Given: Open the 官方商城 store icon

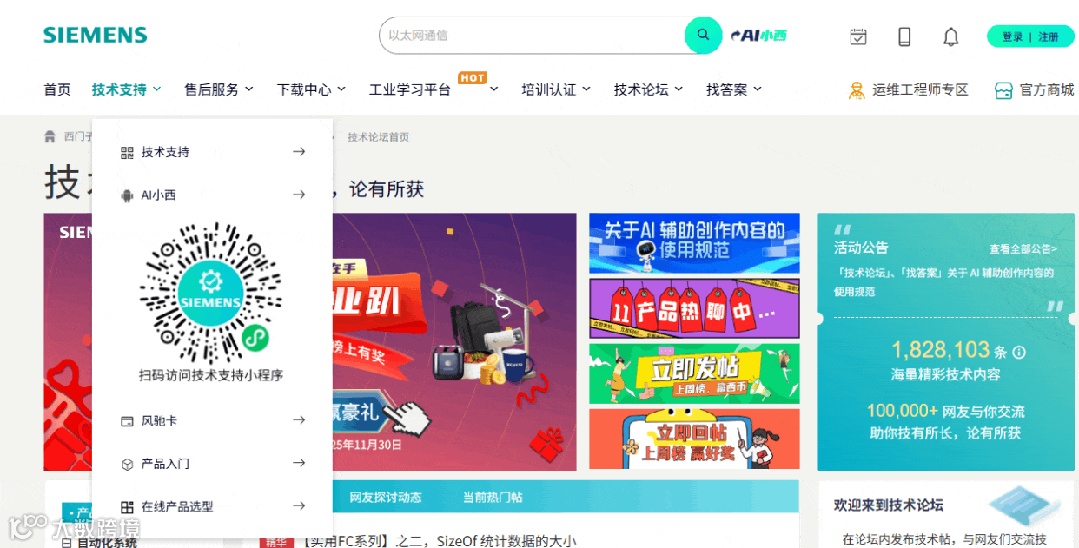Looking at the screenshot, I should point(1003,90).
